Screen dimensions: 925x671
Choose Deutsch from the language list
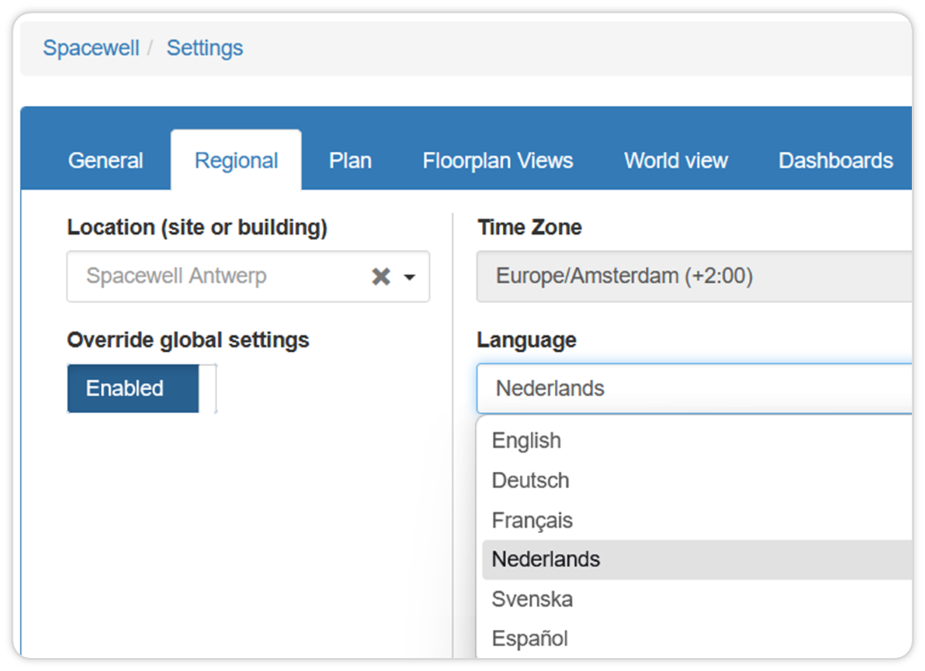[x=697, y=480]
